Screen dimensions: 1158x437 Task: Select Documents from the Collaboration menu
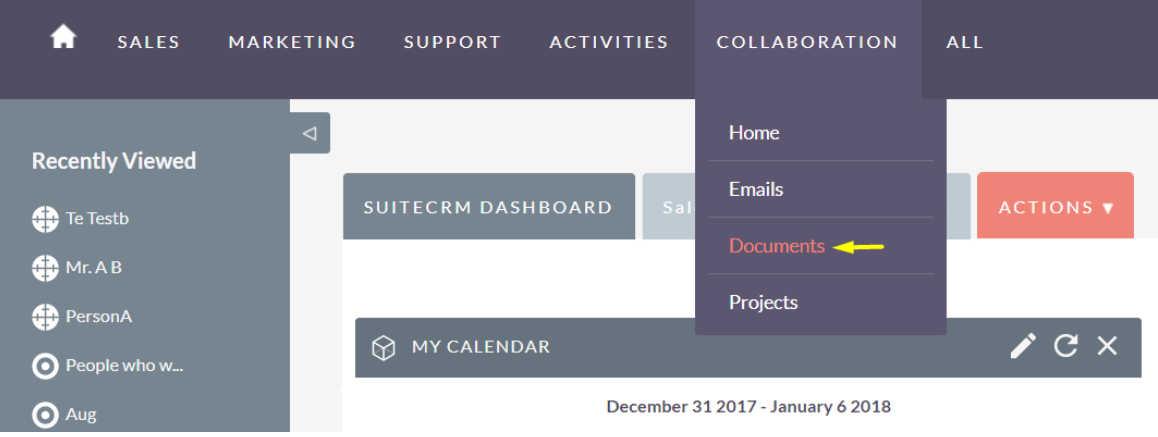(x=777, y=246)
